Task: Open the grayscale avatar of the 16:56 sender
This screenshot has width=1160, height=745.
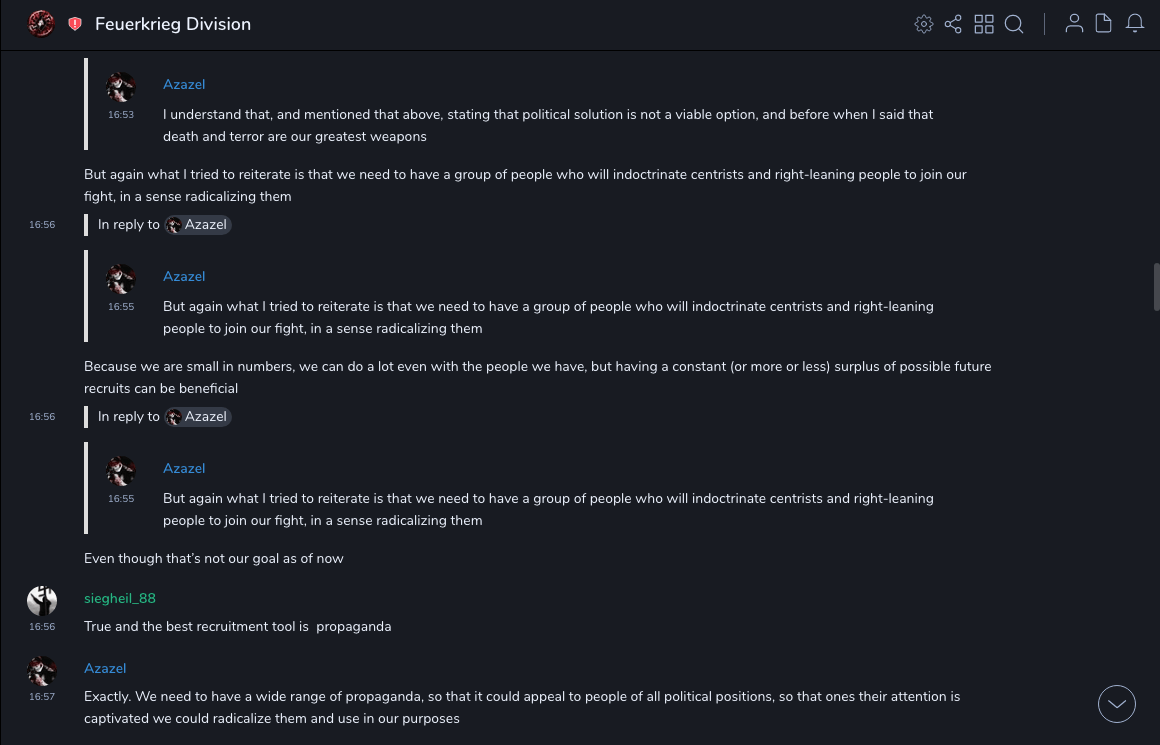Action: click(42, 601)
